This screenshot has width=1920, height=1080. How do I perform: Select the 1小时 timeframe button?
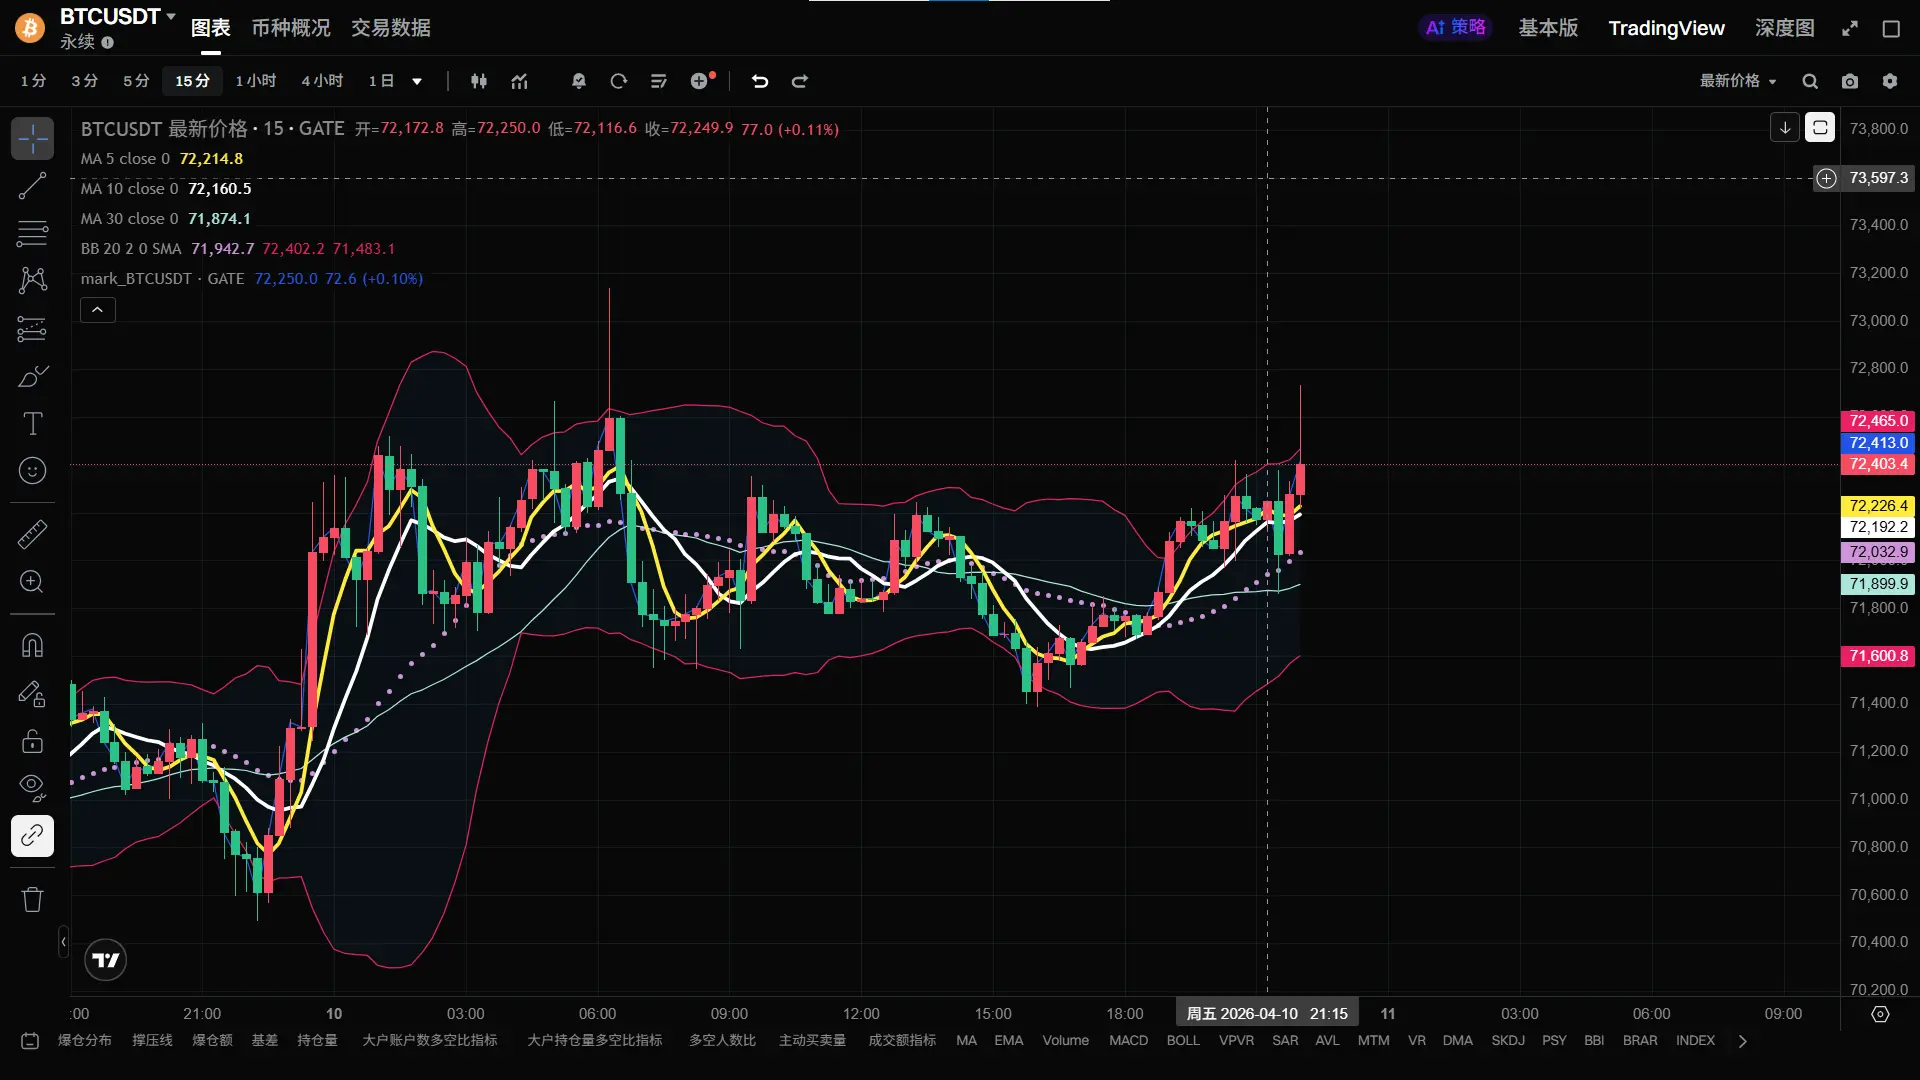point(255,81)
